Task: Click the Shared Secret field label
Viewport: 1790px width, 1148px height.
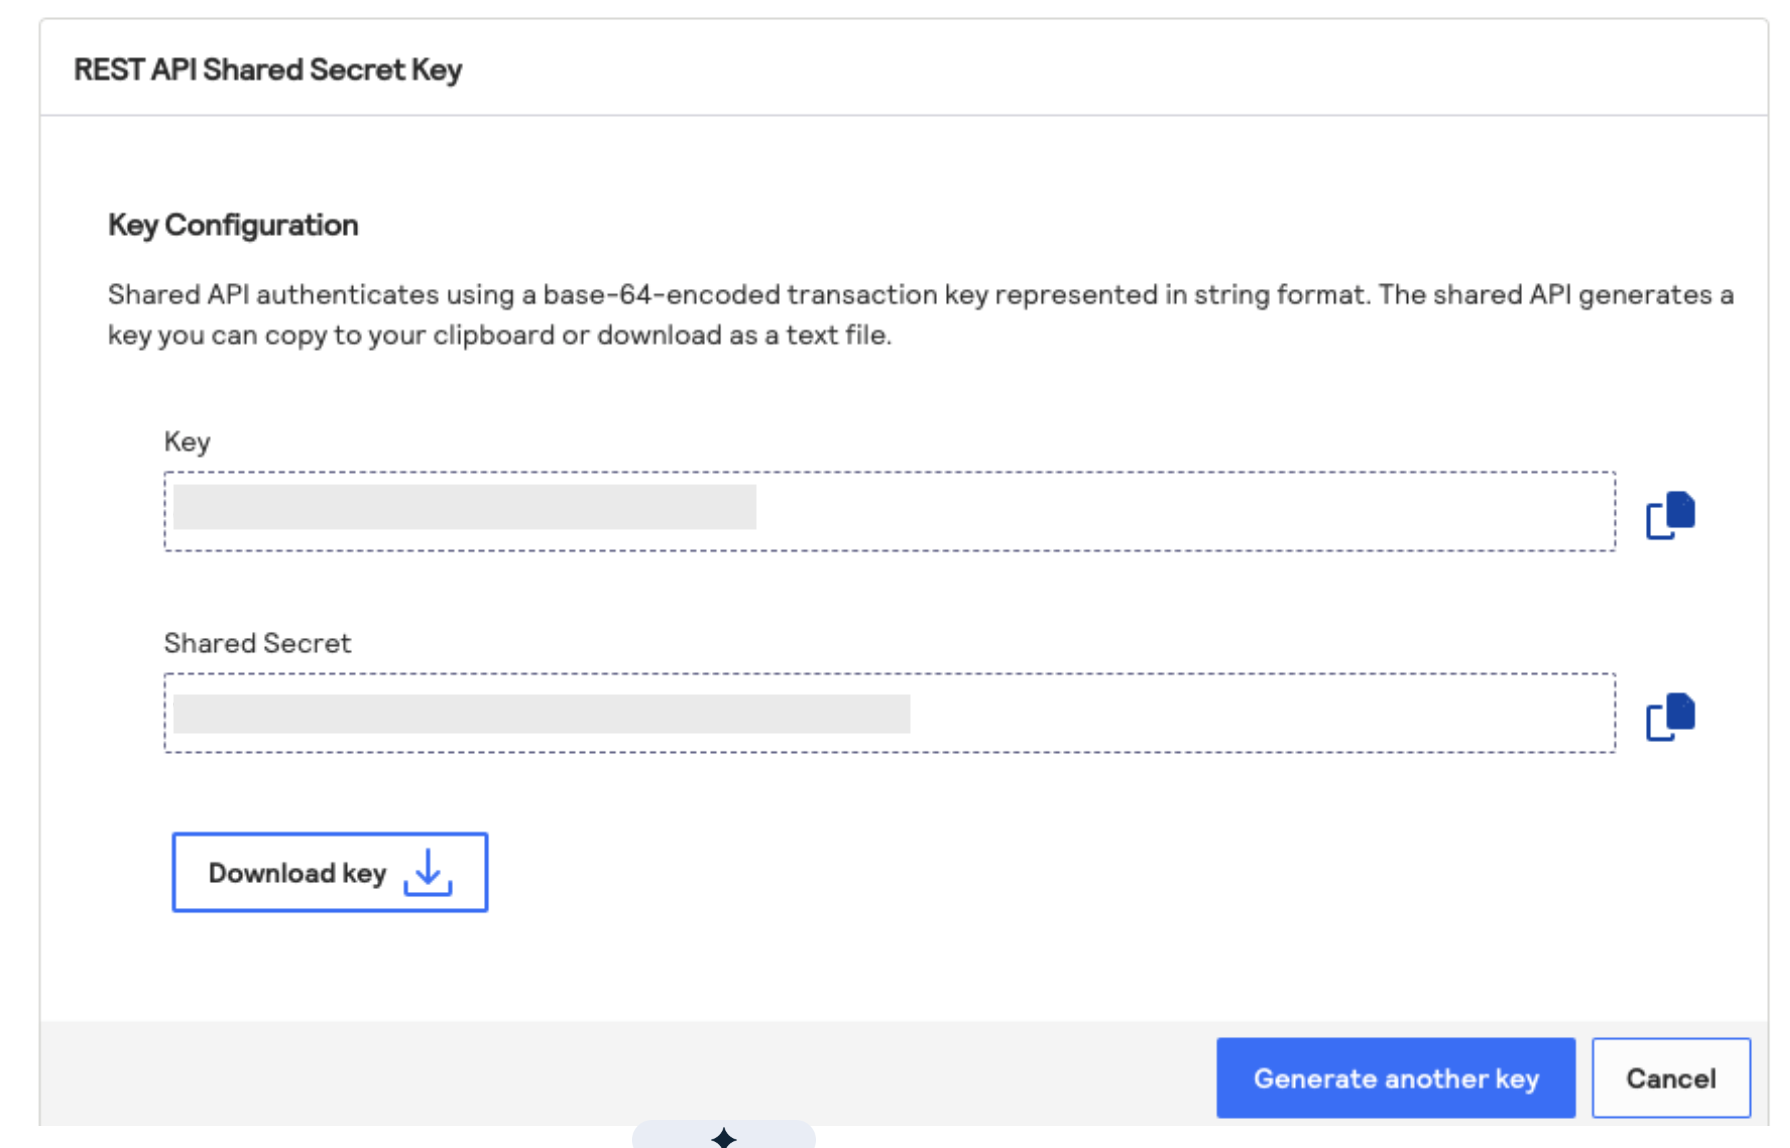Action: pos(257,643)
